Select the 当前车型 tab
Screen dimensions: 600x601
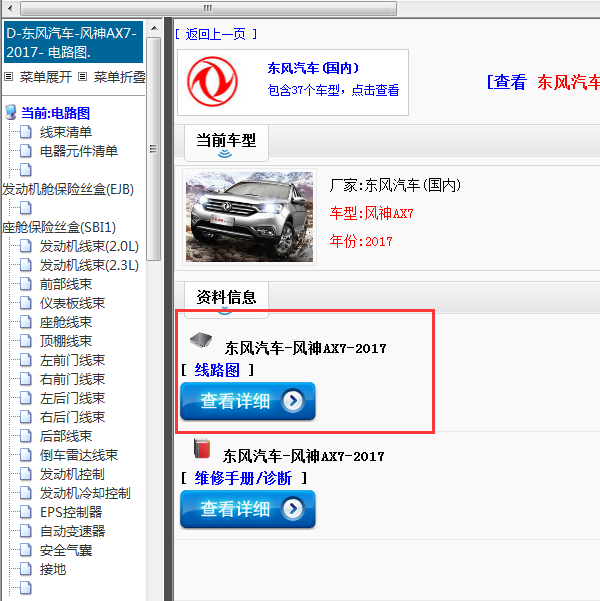(226, 142)
